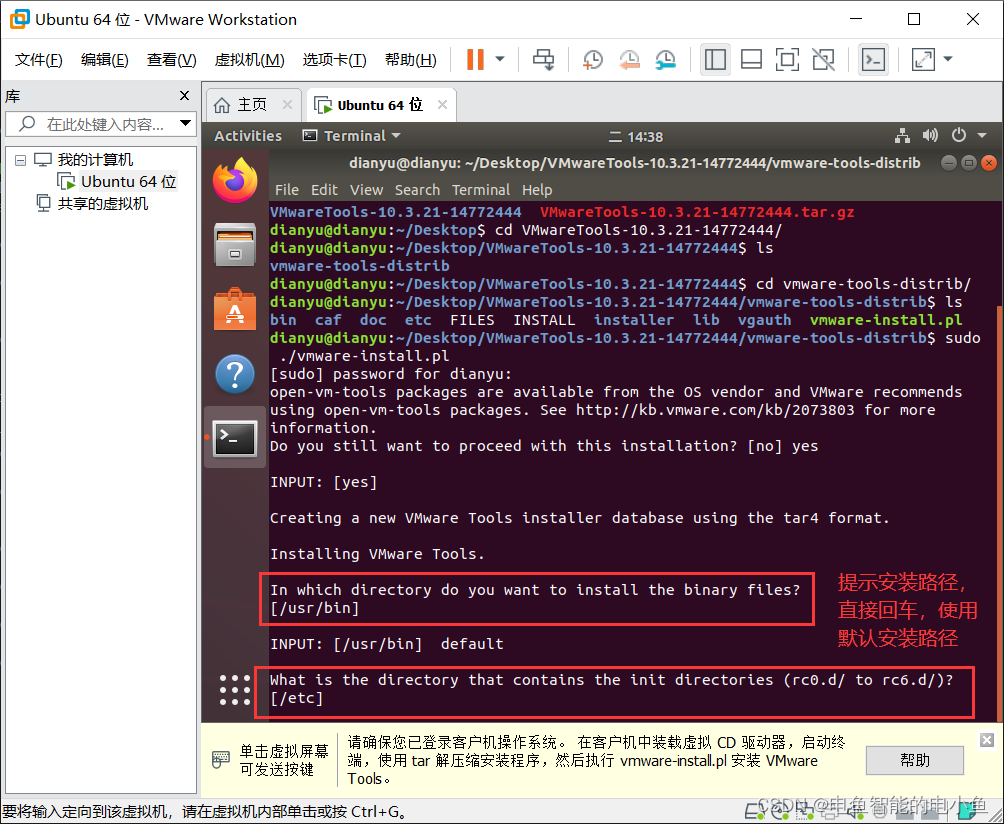Image resolution: width=1004 pixels, height=824 pixels.
Task: Close the yellow hint bar
Action: 987,740
